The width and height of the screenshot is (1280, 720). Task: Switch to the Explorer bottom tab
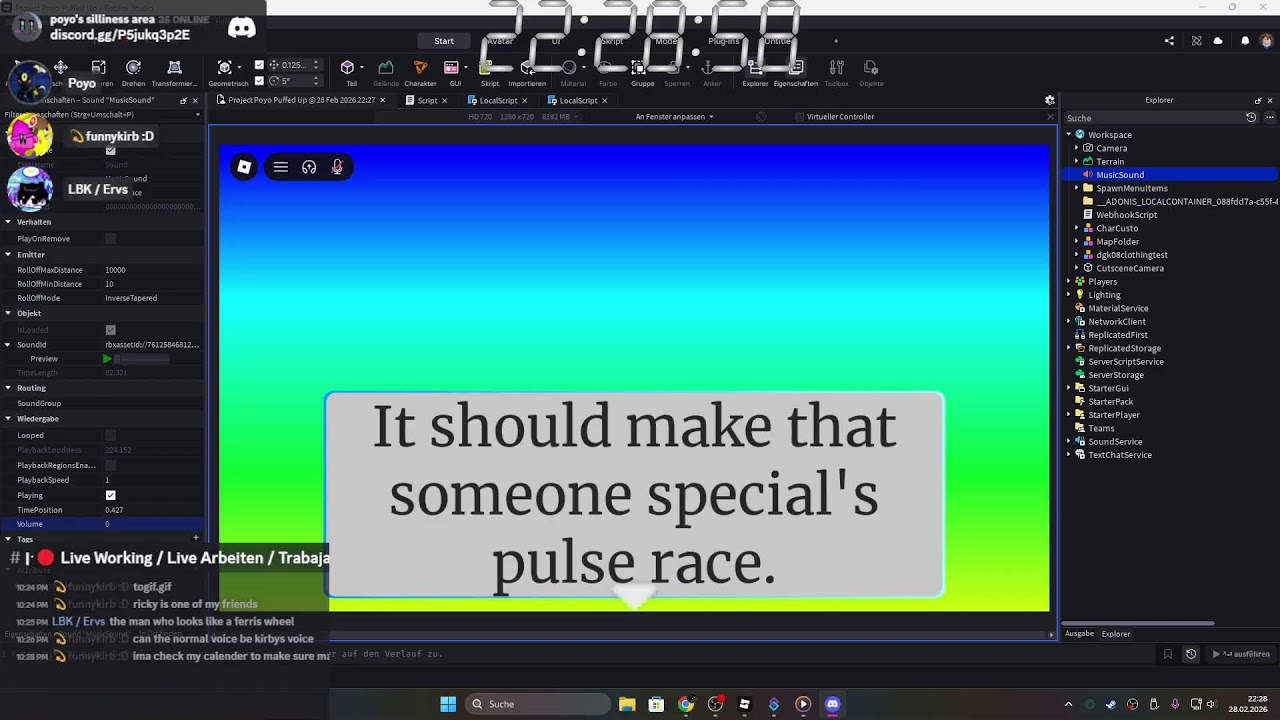point(1116,633)
